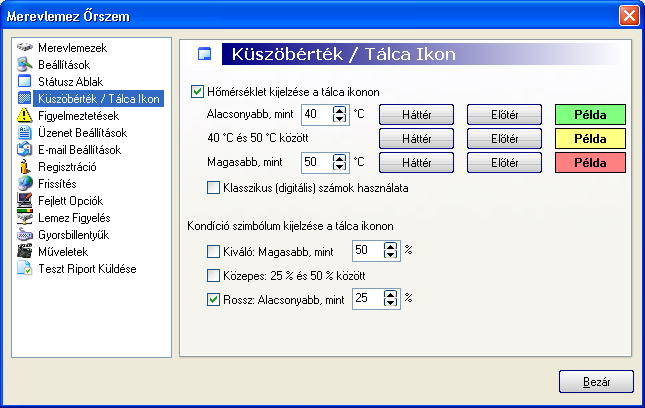Click Előtér button for Magasabb row
Screen dimensions: 645x408
(504, 162)
